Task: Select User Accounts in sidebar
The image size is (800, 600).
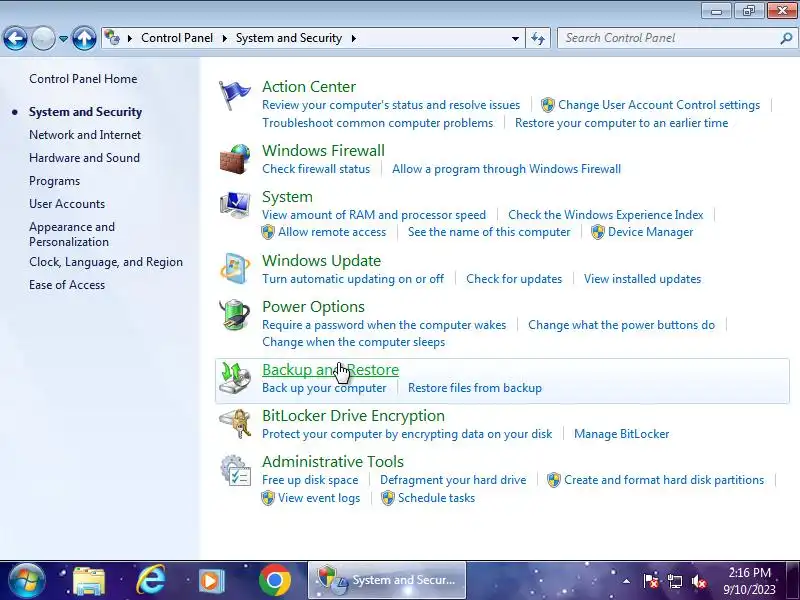Action: point(67,204)
